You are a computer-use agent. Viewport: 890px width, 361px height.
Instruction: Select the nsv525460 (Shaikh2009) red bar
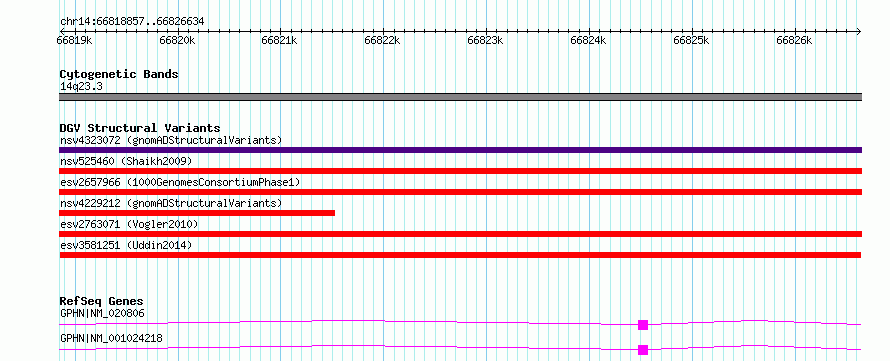pyautogui.click(x=460, y=171)
